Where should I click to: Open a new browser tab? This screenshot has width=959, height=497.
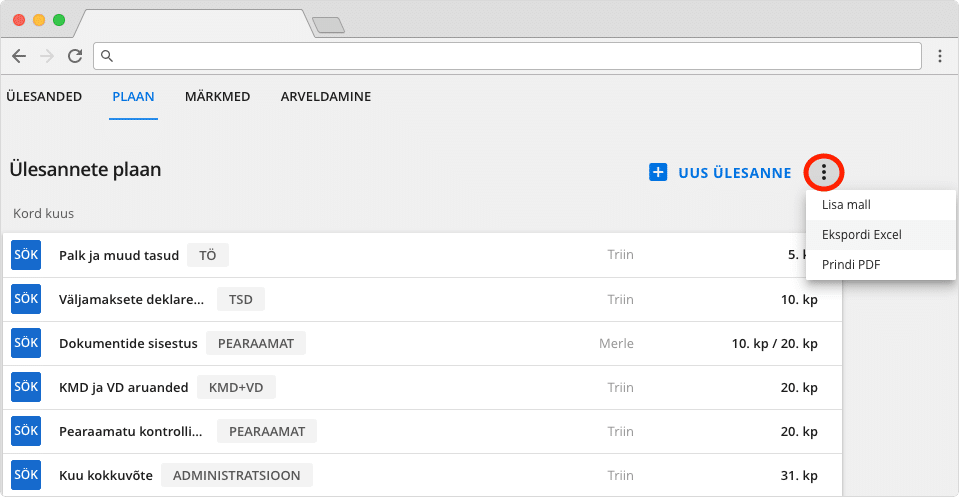pos(328,25)
